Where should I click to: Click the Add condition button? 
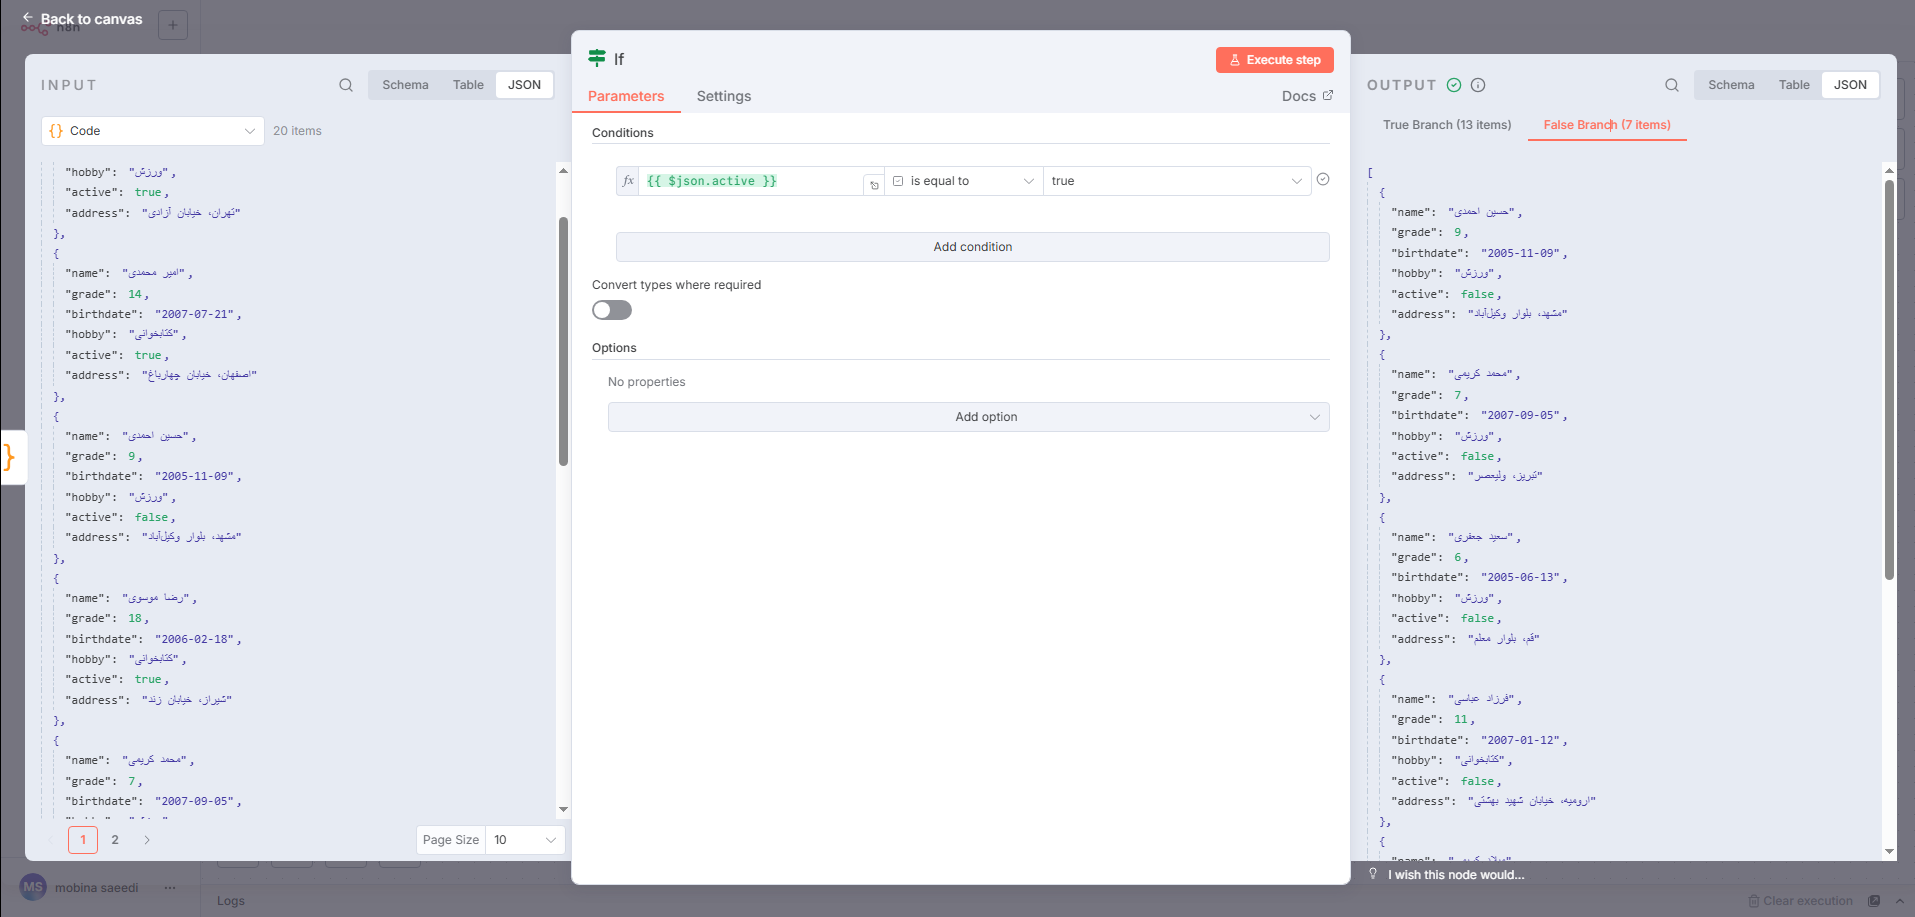pos(972,247)
